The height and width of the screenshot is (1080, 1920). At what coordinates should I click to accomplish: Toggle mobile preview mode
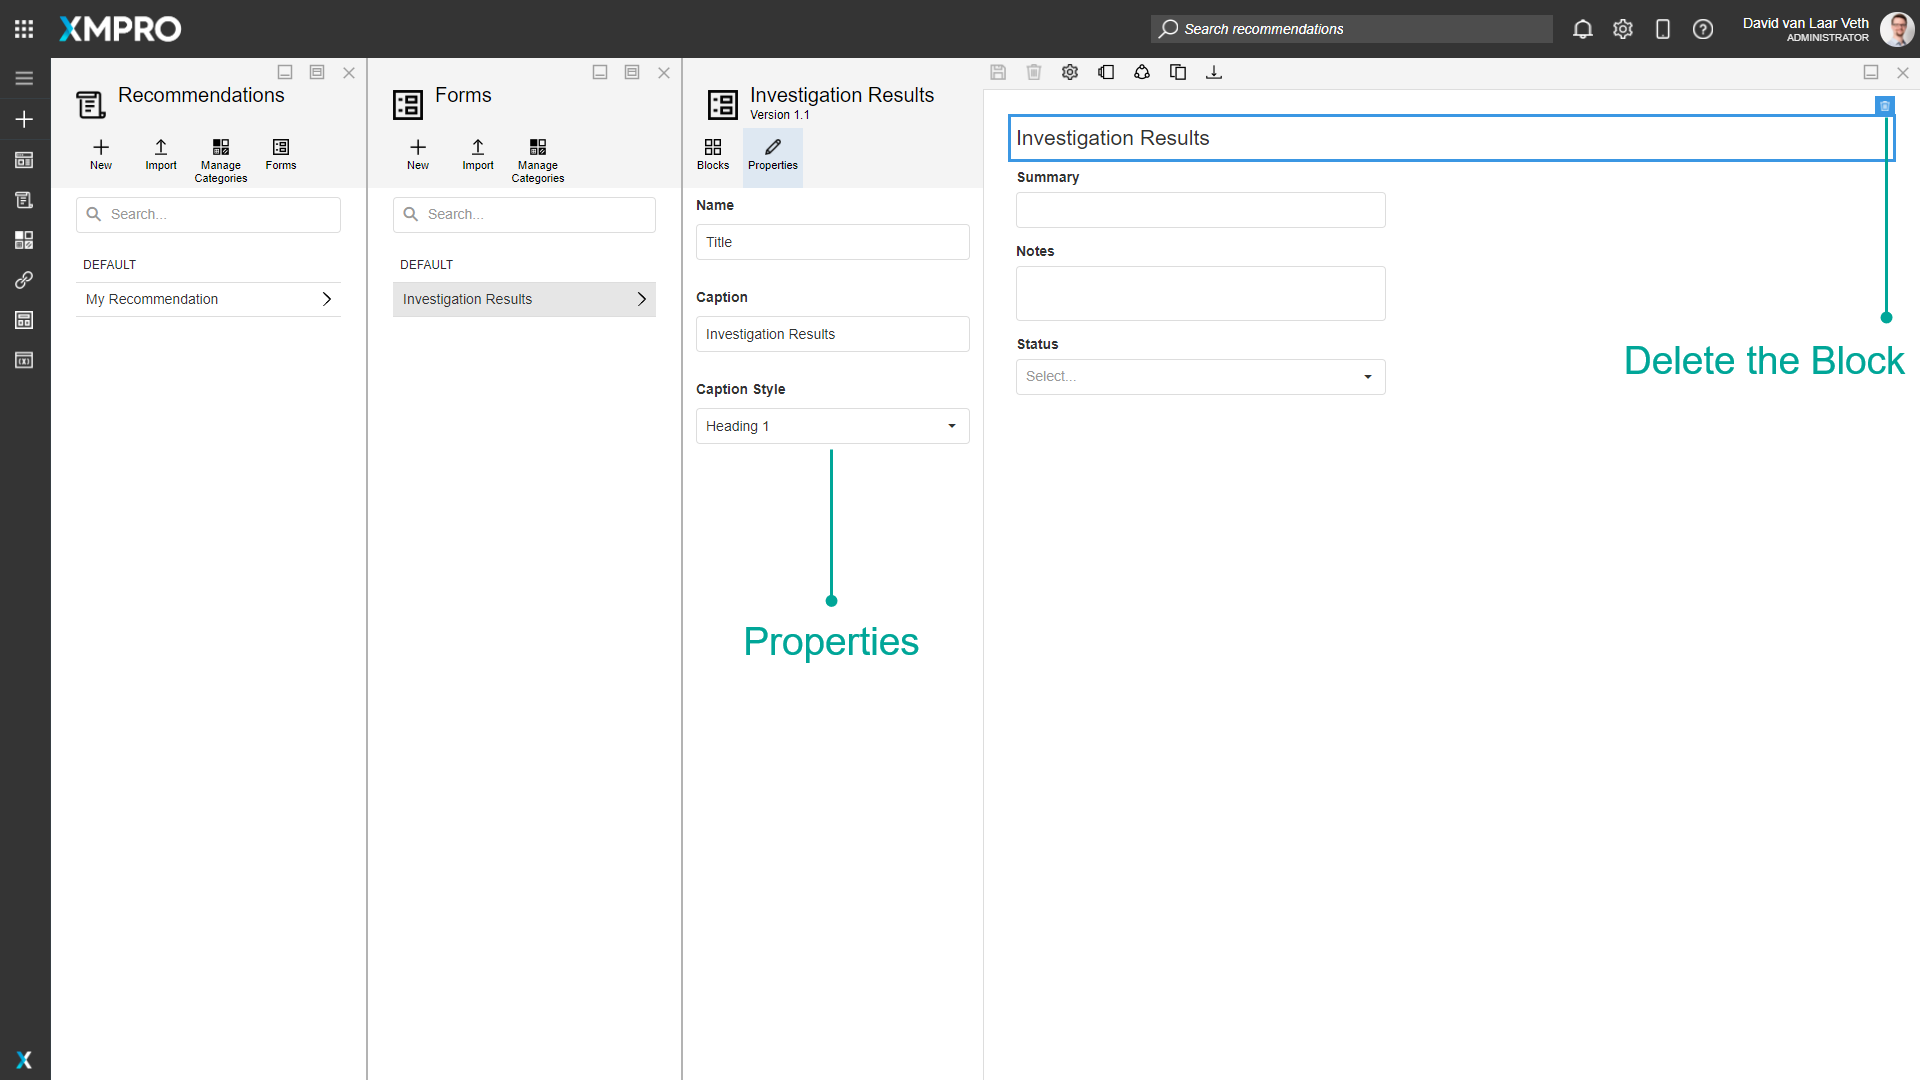click(x=1663, y=29)
